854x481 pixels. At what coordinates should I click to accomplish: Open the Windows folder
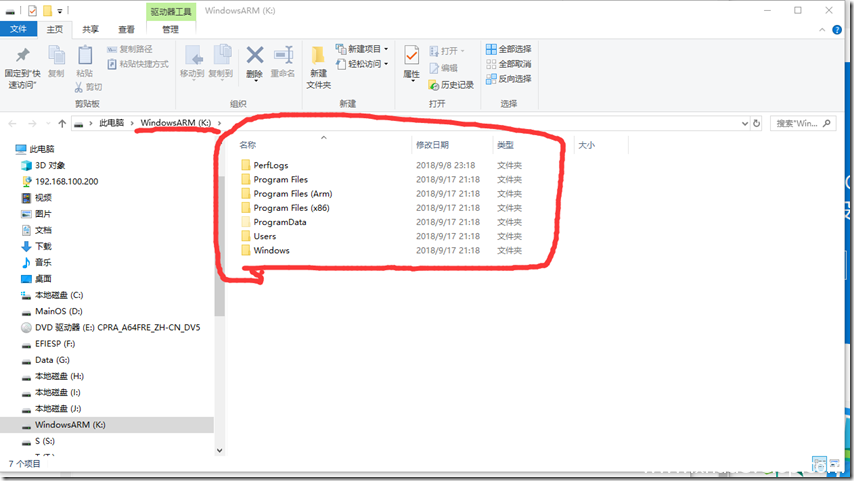pos(271,251)
